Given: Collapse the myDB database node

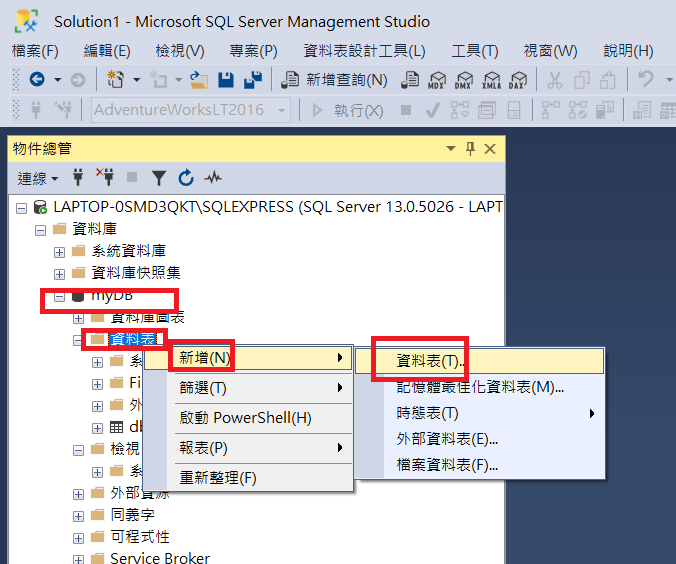Looking at the screenshot, I should [x=59, y=297].
